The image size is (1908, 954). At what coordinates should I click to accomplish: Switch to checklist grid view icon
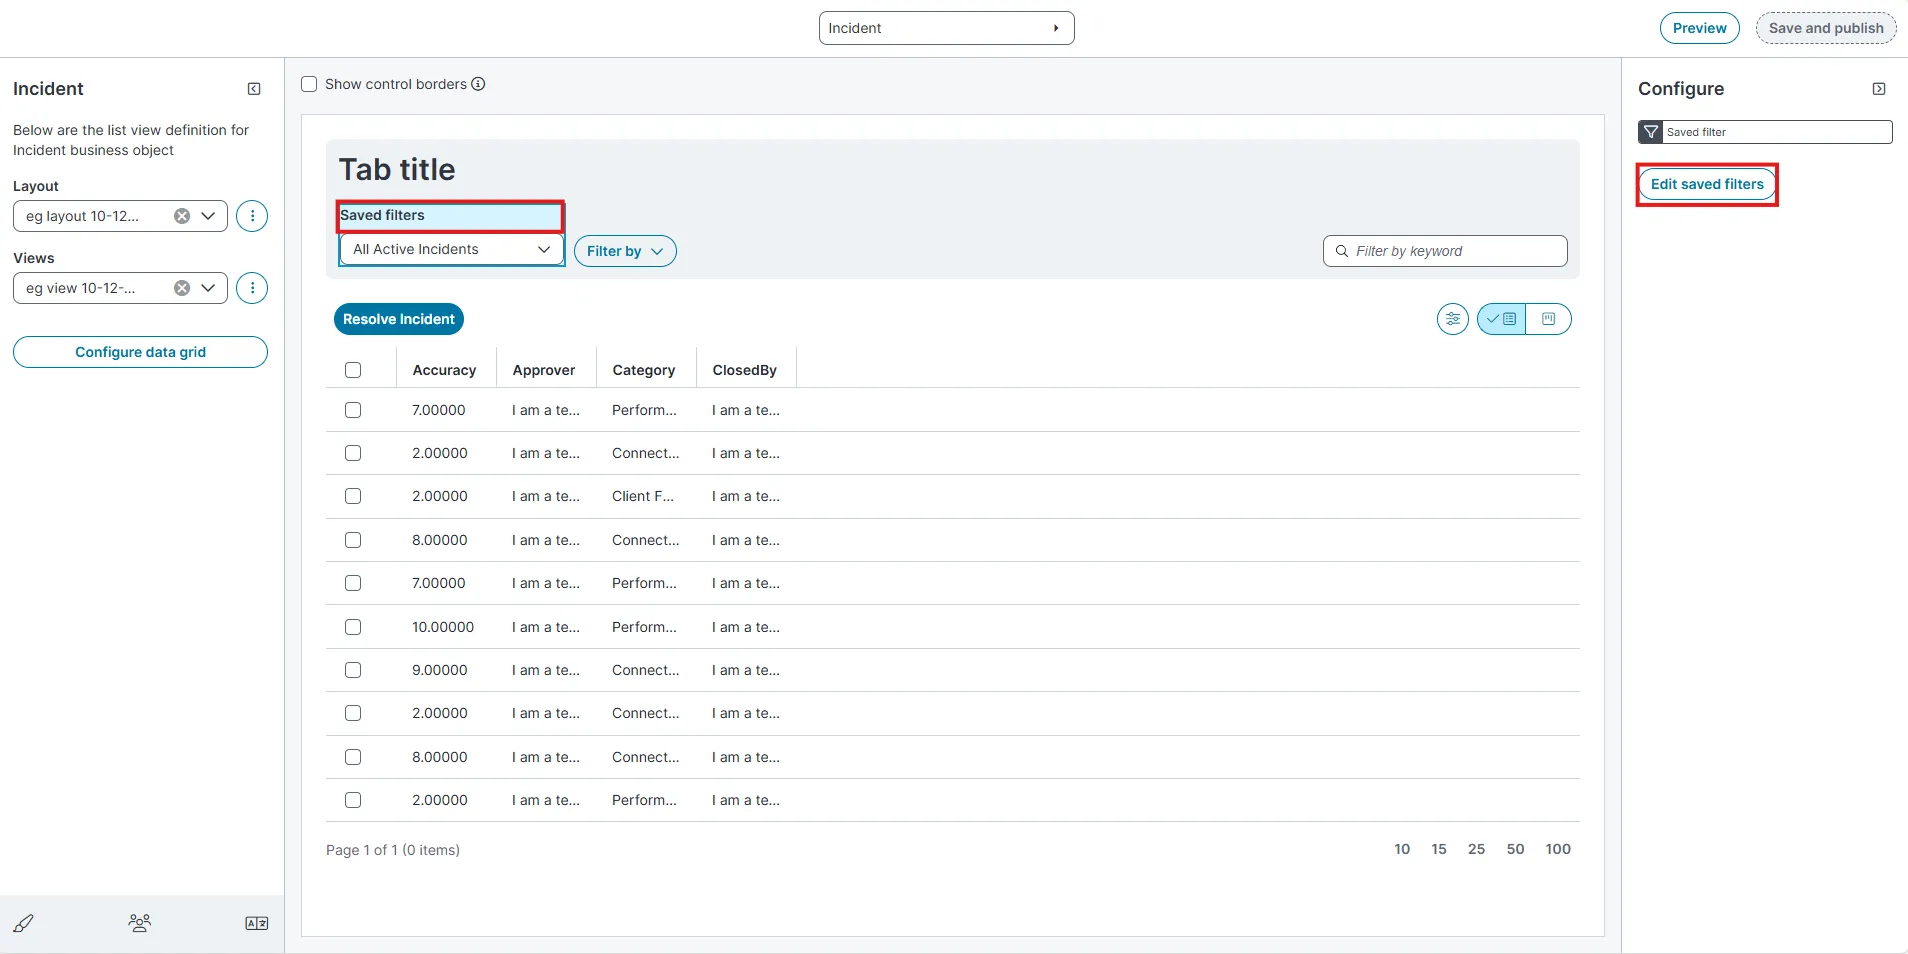[1501, 319]
